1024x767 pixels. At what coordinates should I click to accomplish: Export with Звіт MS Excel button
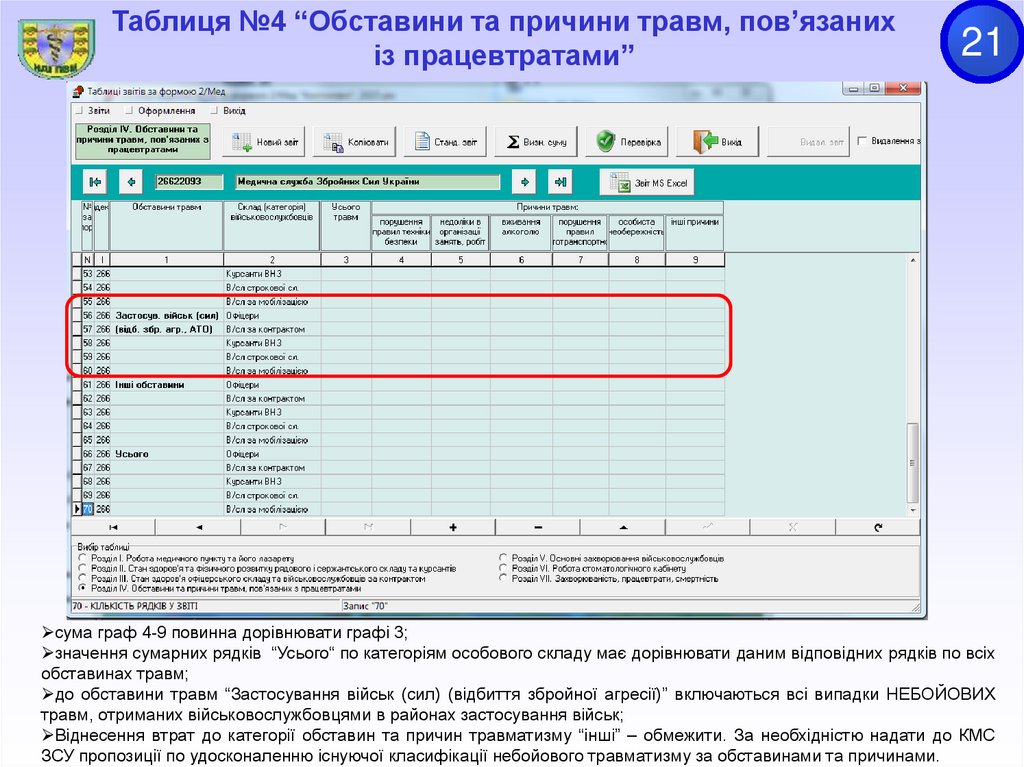point(647,183)
